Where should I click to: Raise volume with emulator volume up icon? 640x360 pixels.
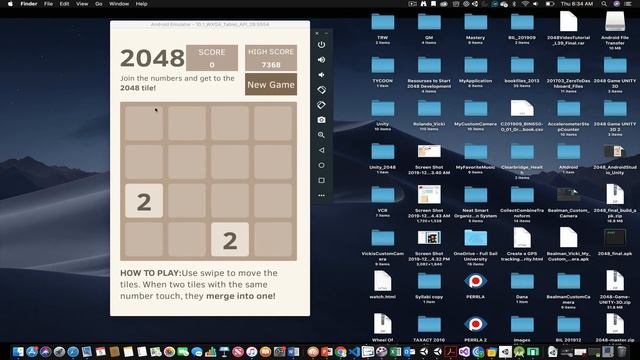tap(322, 60)
